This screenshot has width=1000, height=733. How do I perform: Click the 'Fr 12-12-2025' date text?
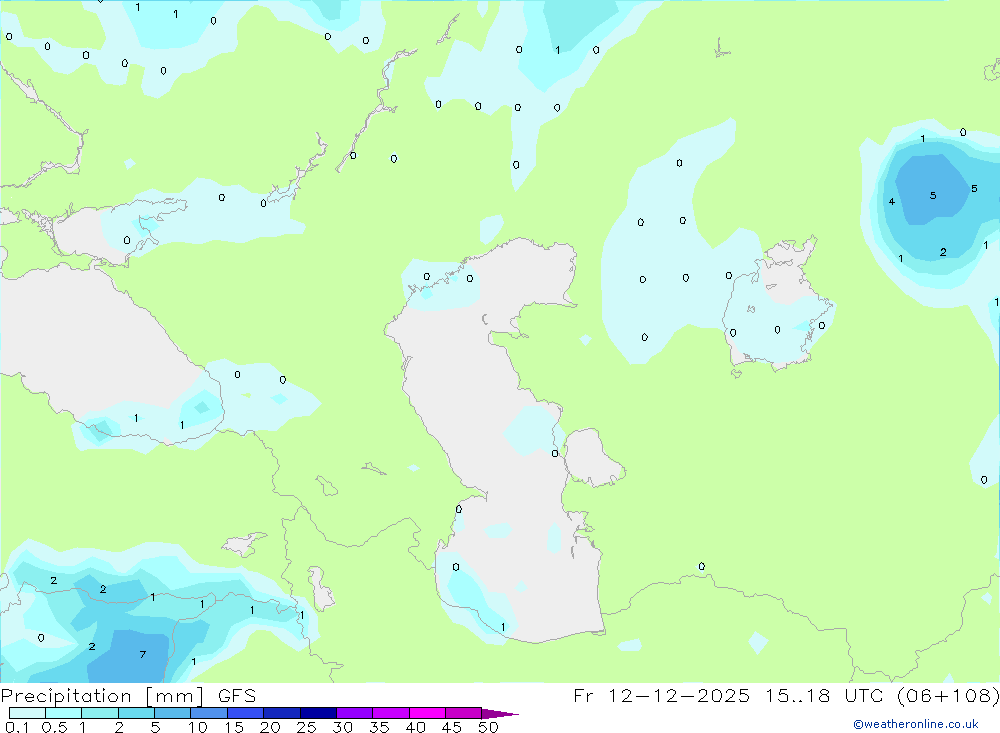[x=661, y=696]
